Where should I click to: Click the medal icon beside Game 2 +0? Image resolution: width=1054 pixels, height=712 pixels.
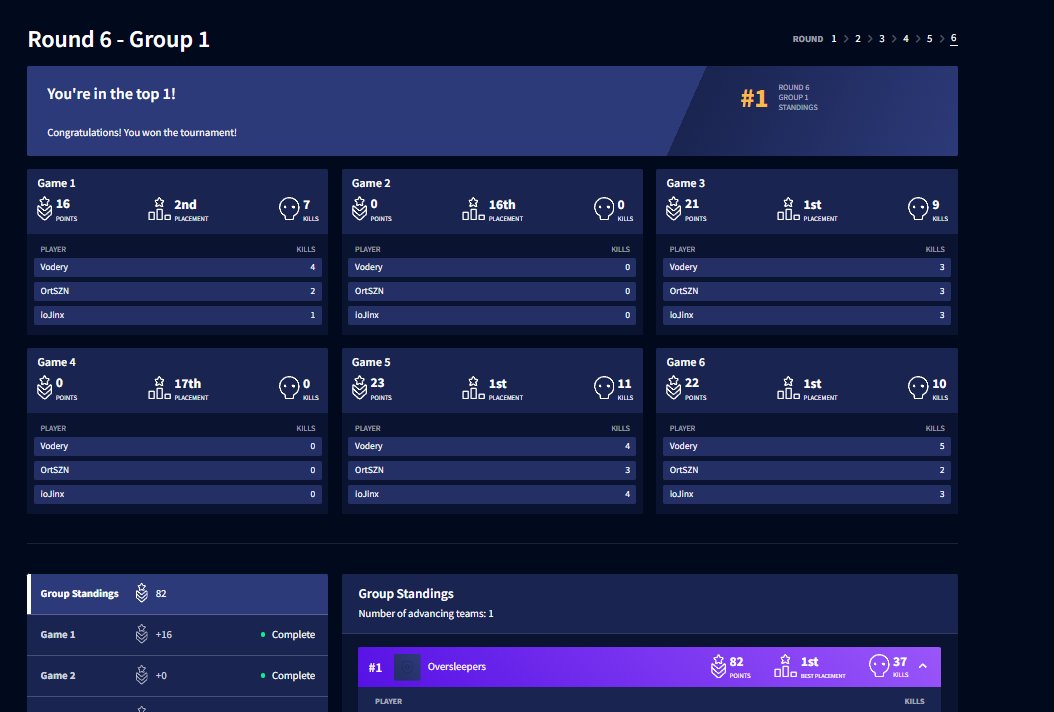tap(142, 675)
